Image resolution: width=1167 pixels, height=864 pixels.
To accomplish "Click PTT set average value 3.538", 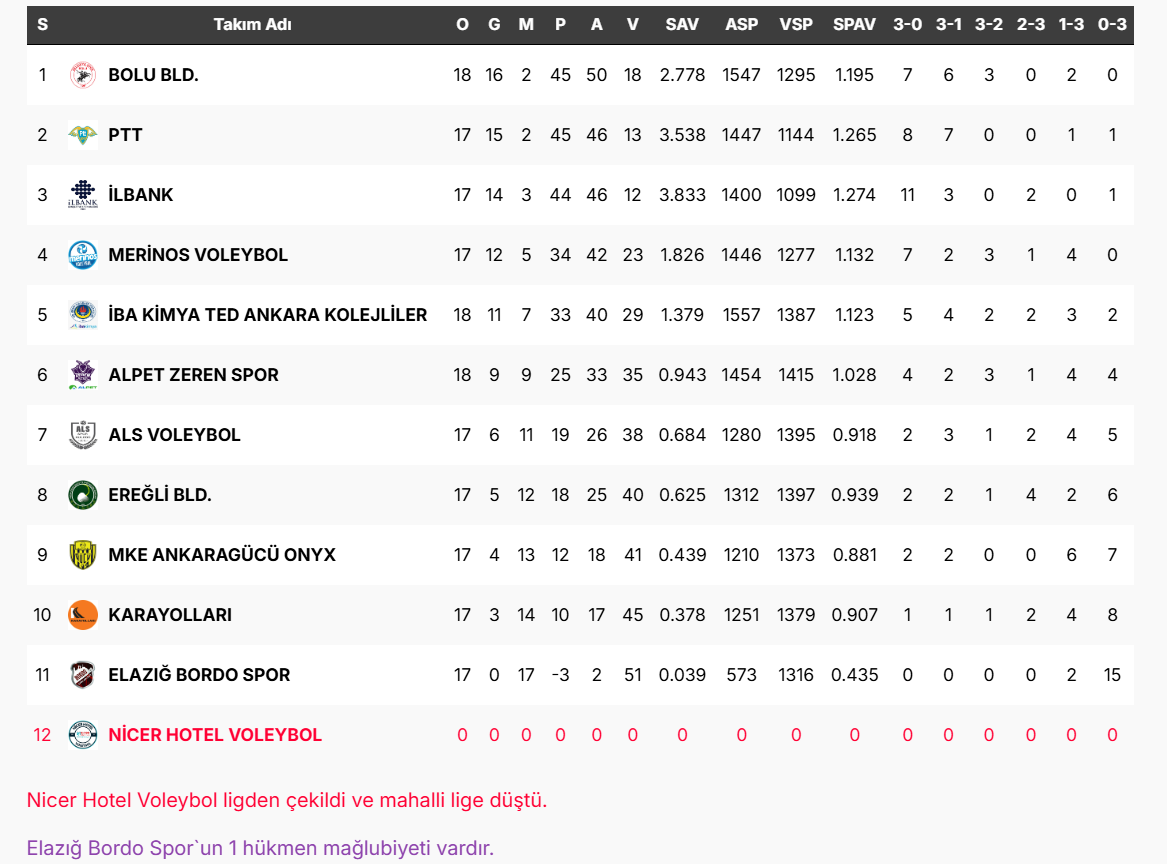I will pos(682,135).
